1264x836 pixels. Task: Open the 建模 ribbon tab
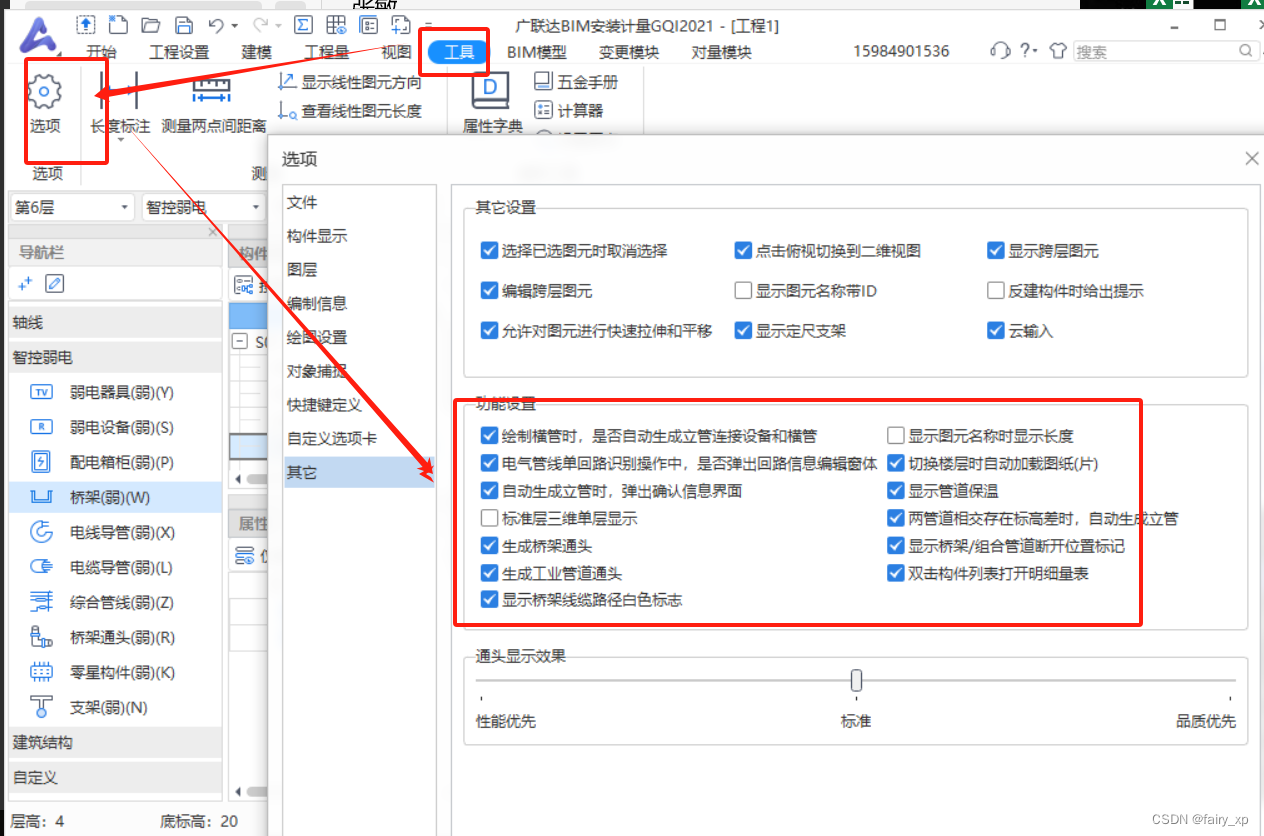coord(256,52)
